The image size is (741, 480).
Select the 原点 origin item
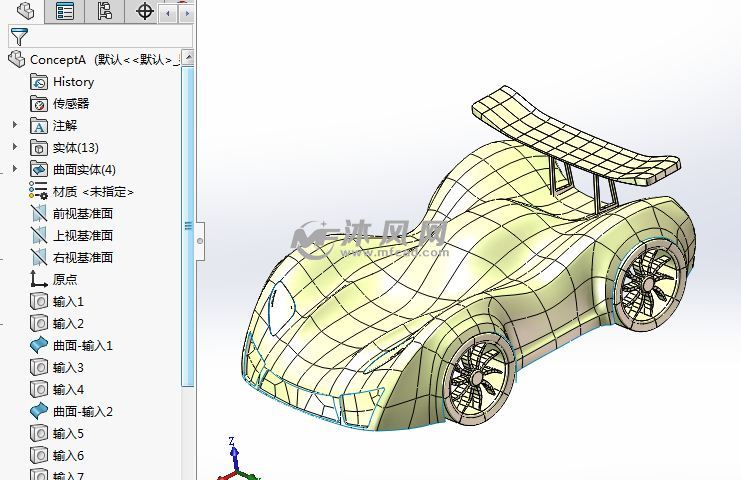65,279
